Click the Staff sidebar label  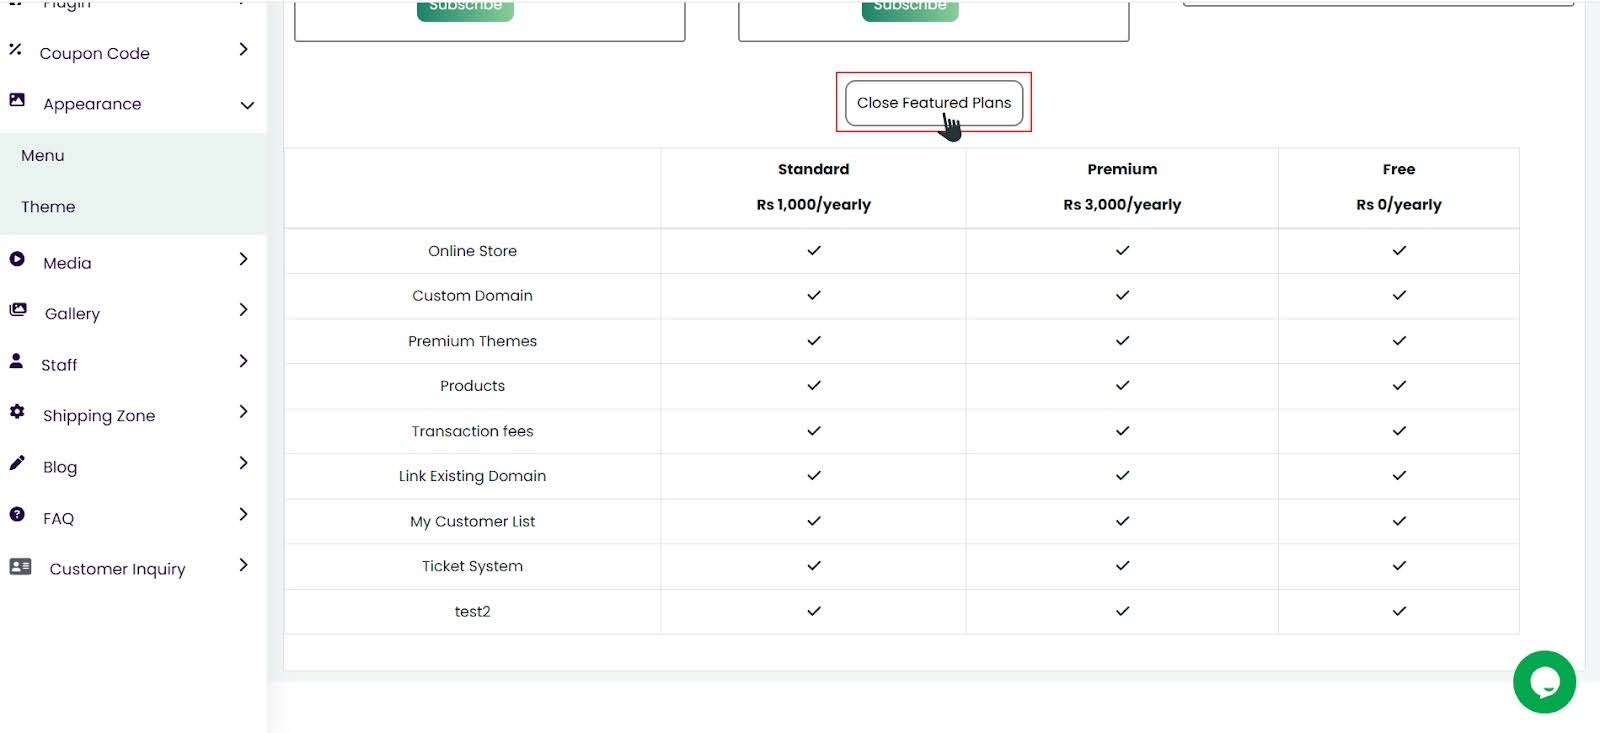point(59,365)
